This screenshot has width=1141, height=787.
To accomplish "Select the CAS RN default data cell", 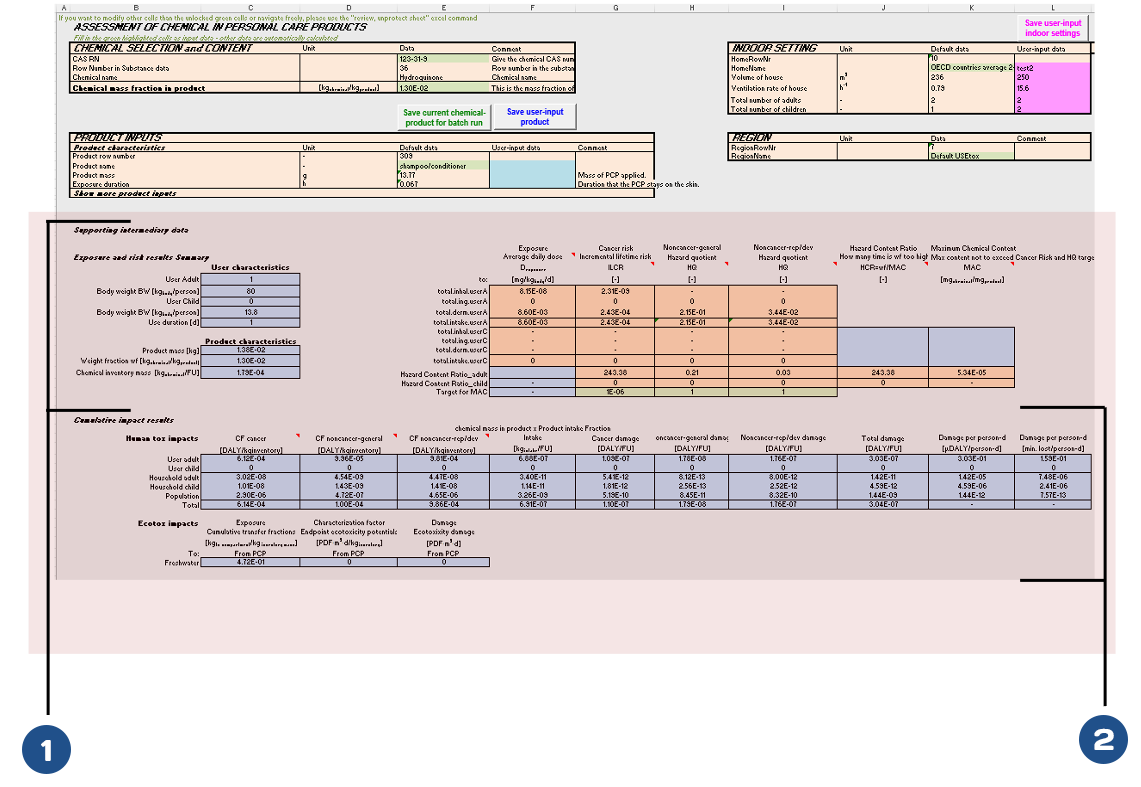I will tap(443, 59).
